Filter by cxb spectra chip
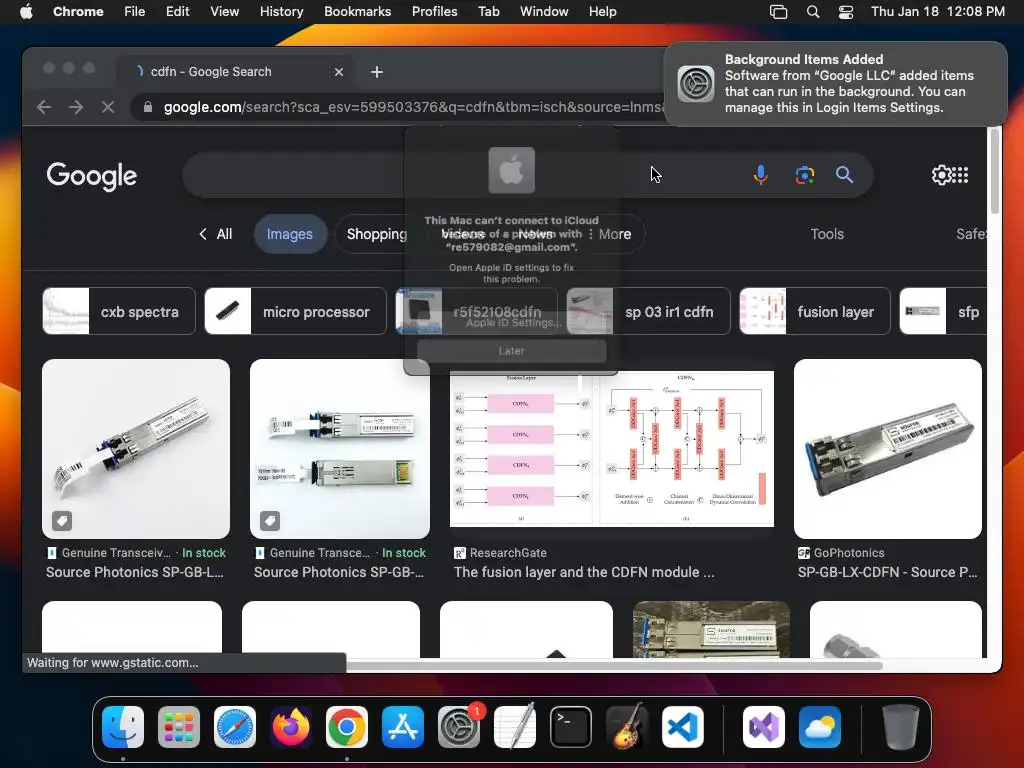 pos(119,312)
